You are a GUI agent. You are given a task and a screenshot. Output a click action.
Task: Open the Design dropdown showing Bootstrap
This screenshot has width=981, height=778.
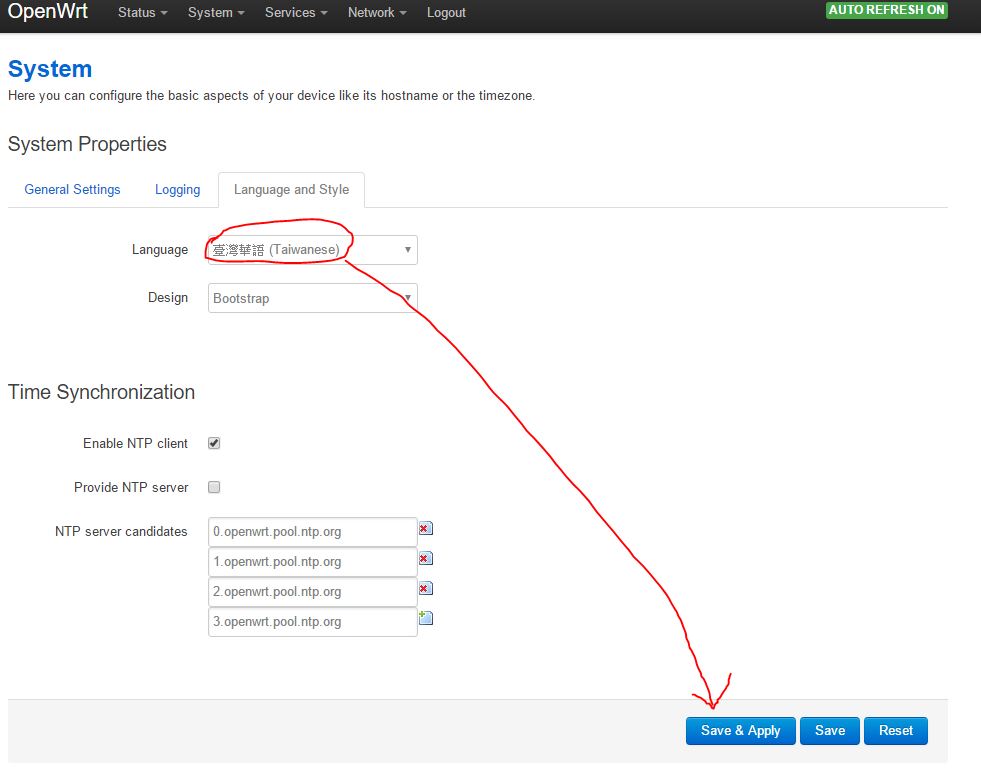(x=313, y=298)
